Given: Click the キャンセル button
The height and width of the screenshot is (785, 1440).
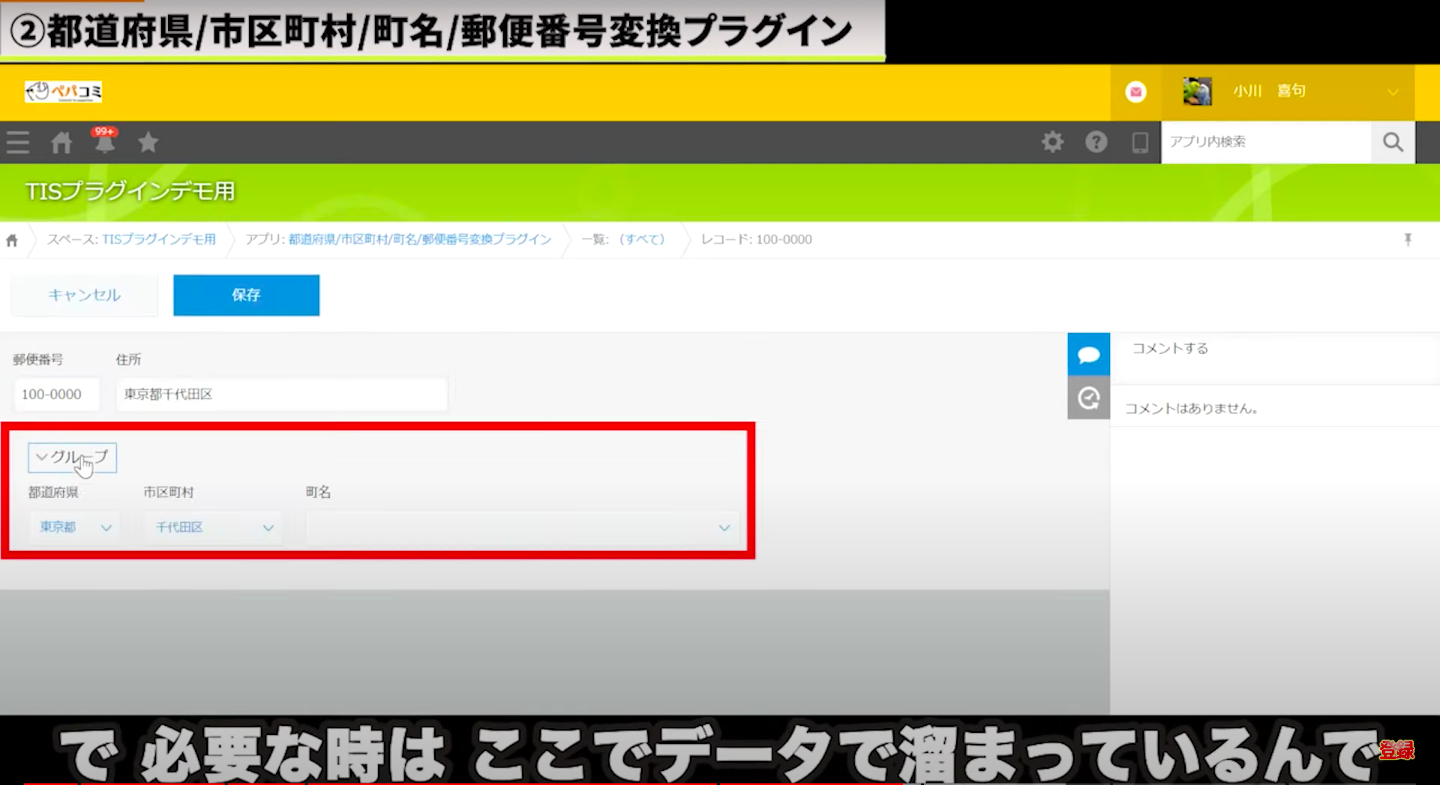Looking at the screenshot, I should [84, 295].
